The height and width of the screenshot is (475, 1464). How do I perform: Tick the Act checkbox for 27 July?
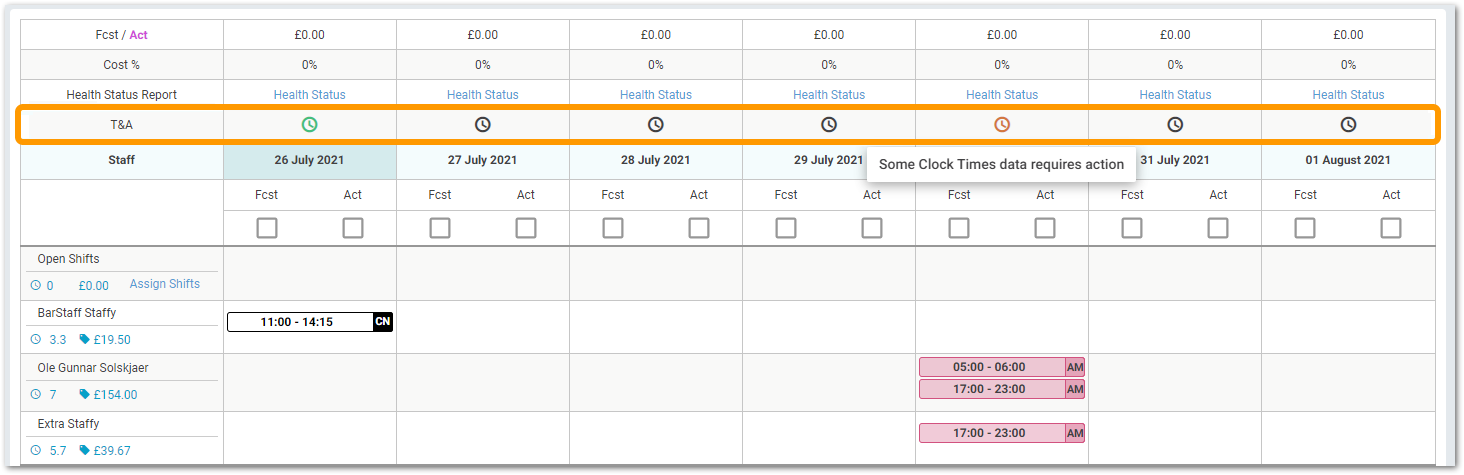(x=526, y=228)
